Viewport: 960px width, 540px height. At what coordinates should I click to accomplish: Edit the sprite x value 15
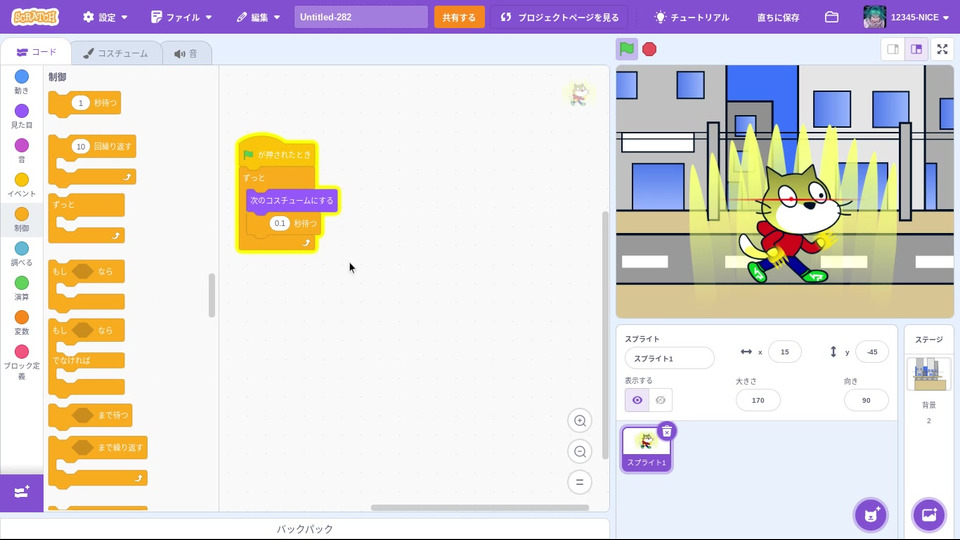pyautogui.click(x=784, y=352)
